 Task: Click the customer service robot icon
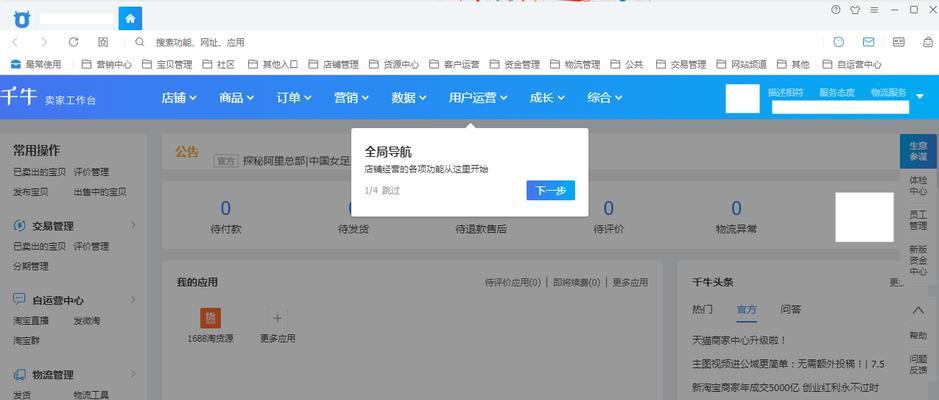coord(928,42)
